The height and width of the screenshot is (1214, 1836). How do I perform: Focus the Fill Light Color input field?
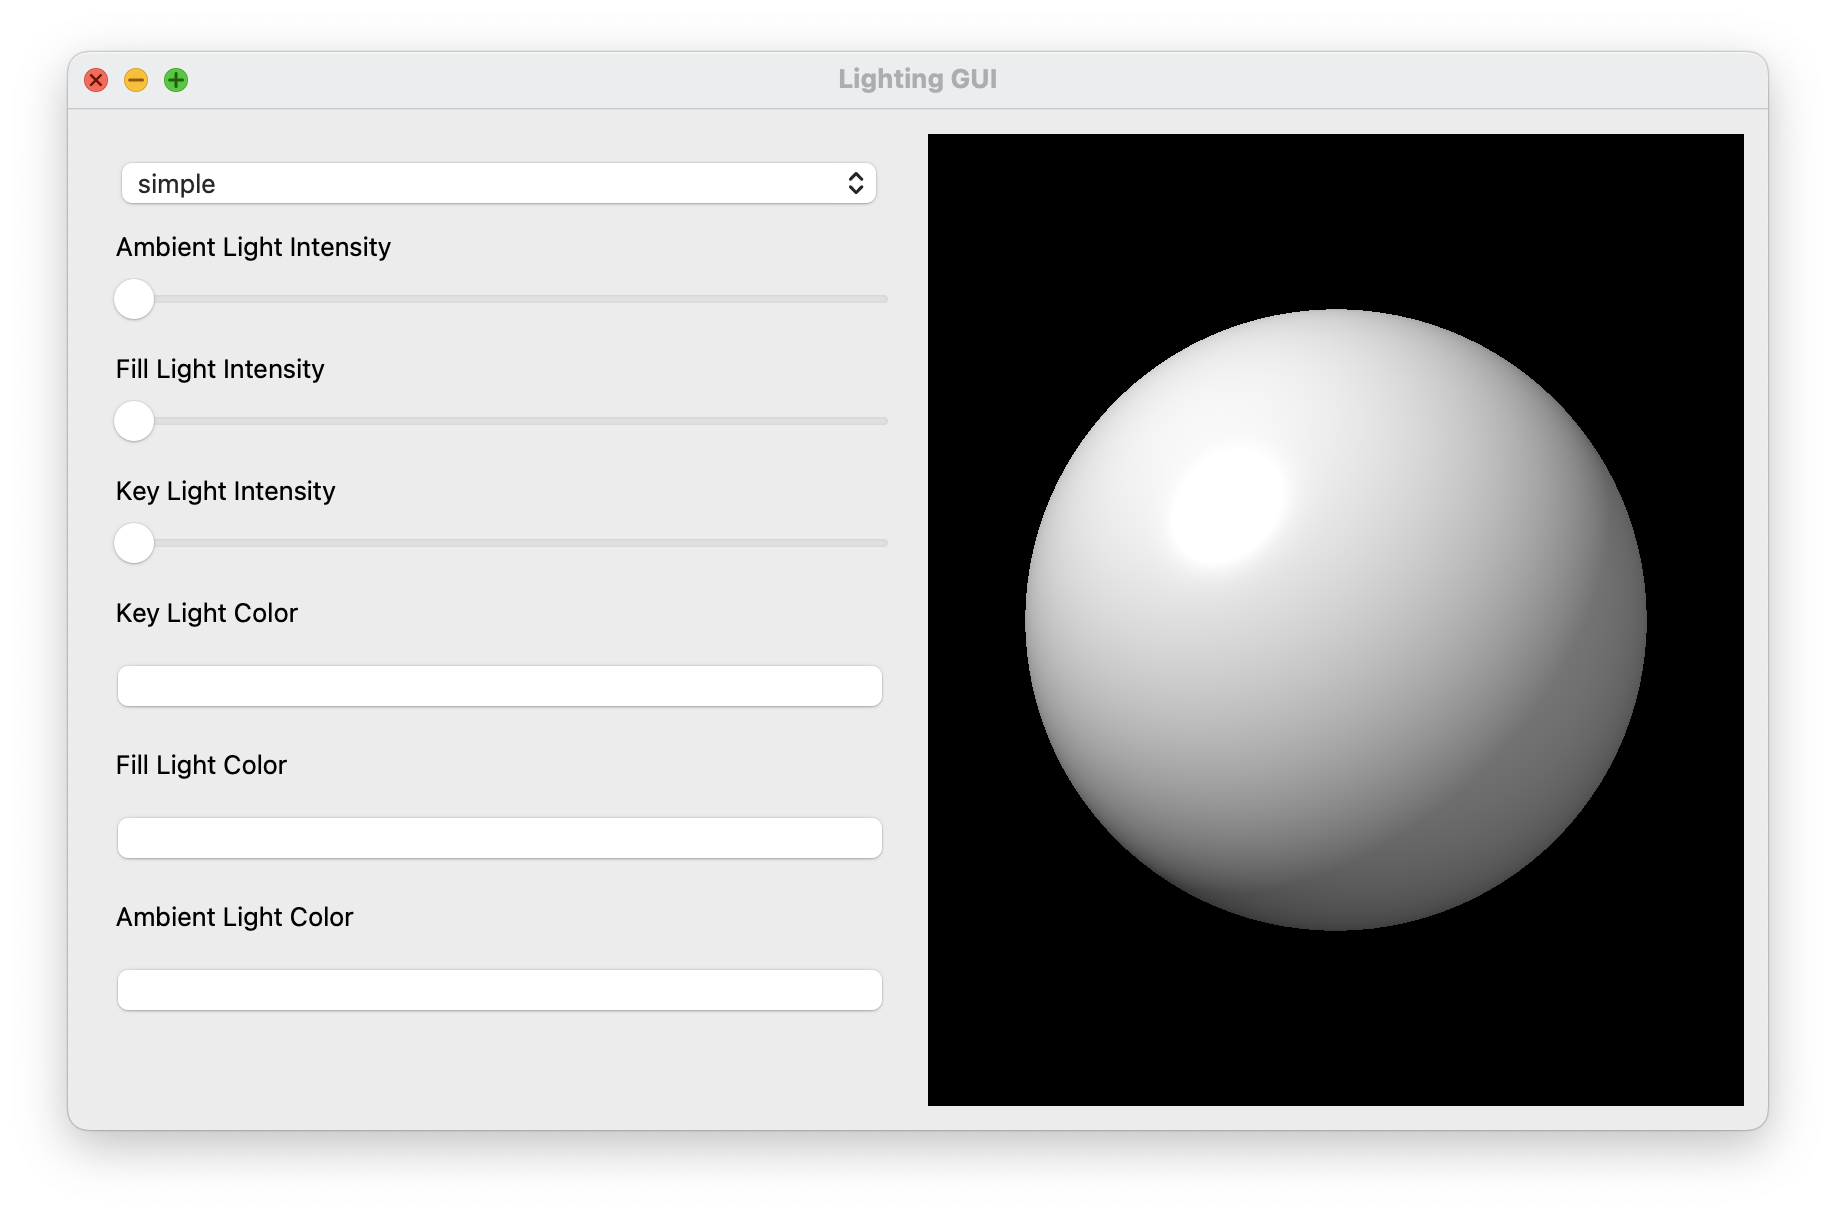[x=499, y=838]
